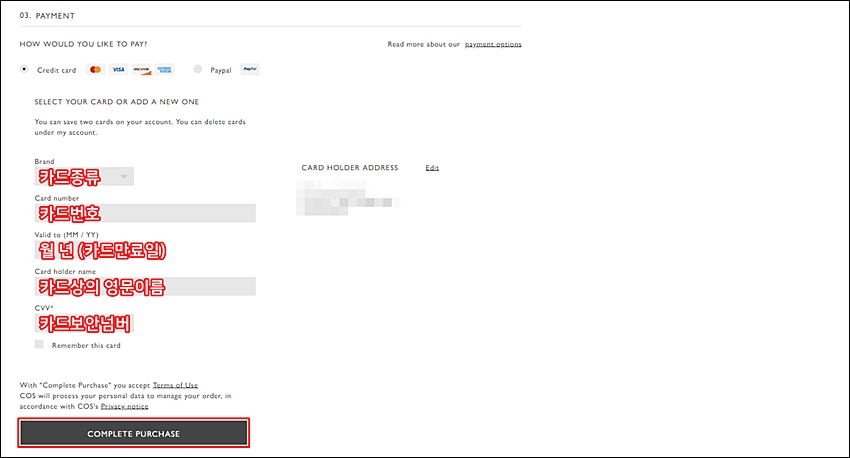This screenshot has height=458, width=850.
Task: Click the Complete Purchase button
Action: 133,433
